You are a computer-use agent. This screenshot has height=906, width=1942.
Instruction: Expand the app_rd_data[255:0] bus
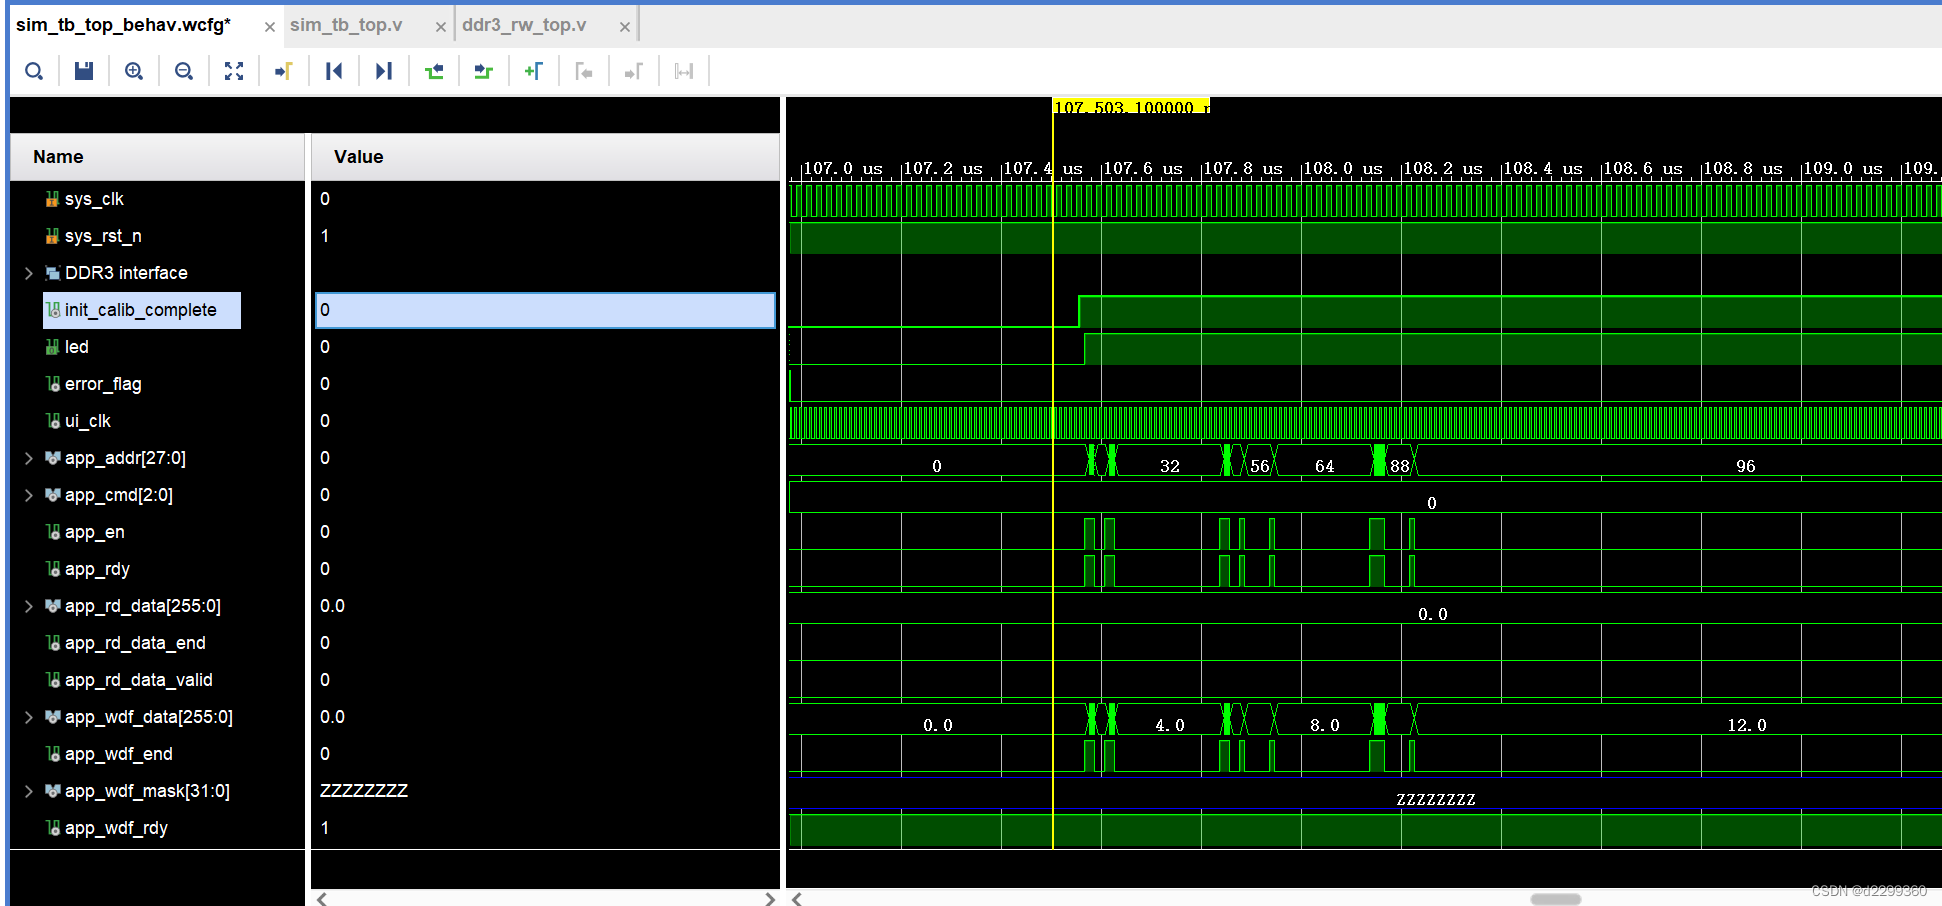[28, 606]
